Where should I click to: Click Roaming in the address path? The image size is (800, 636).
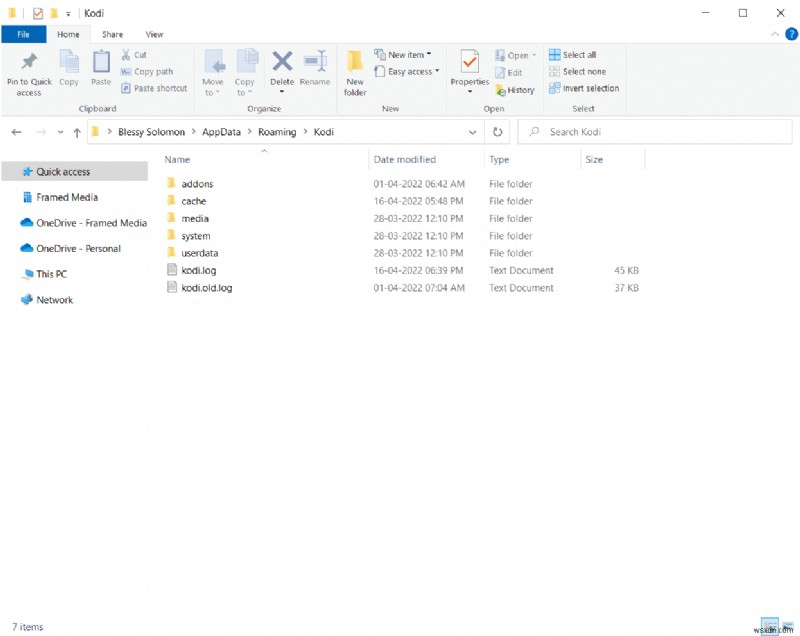[277, 132]
